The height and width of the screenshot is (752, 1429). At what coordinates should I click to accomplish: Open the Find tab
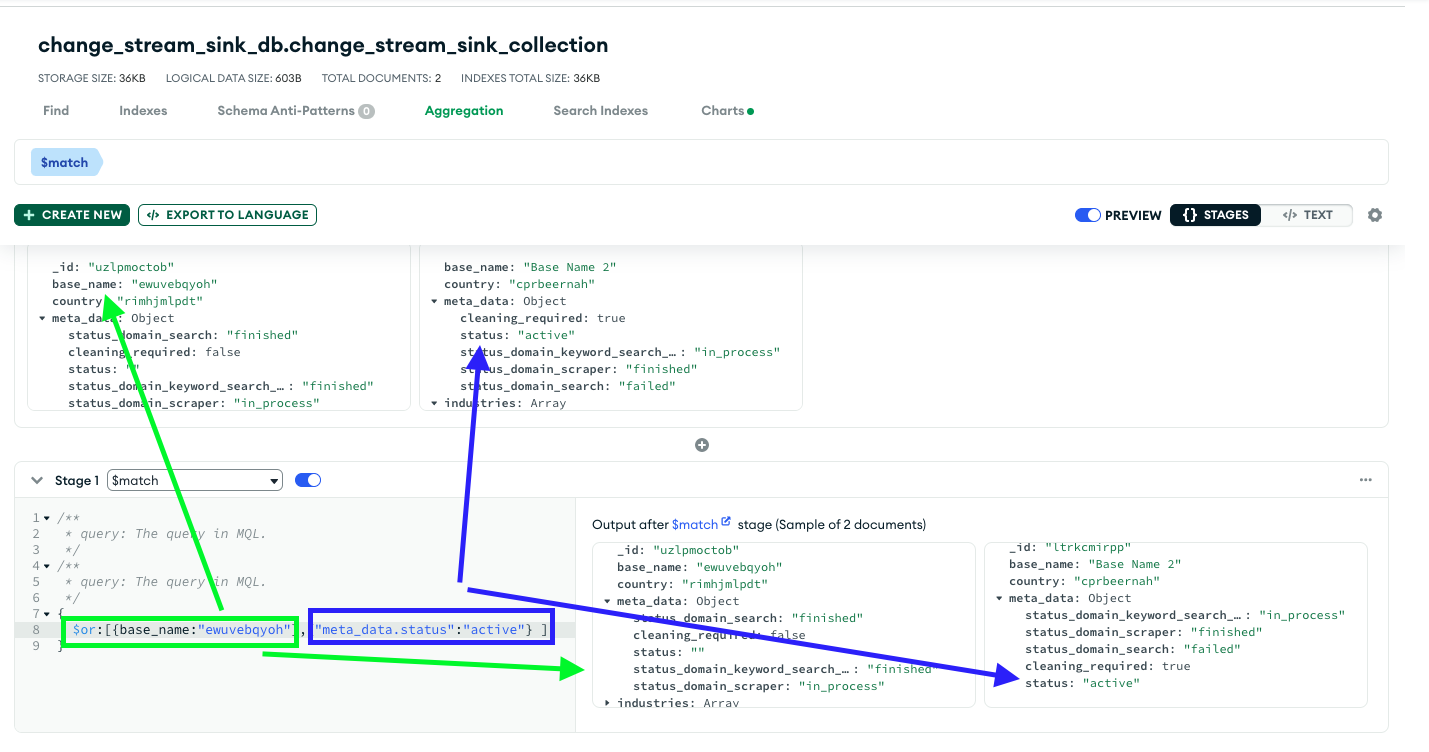pyautogui.click(x=56, y=110)
